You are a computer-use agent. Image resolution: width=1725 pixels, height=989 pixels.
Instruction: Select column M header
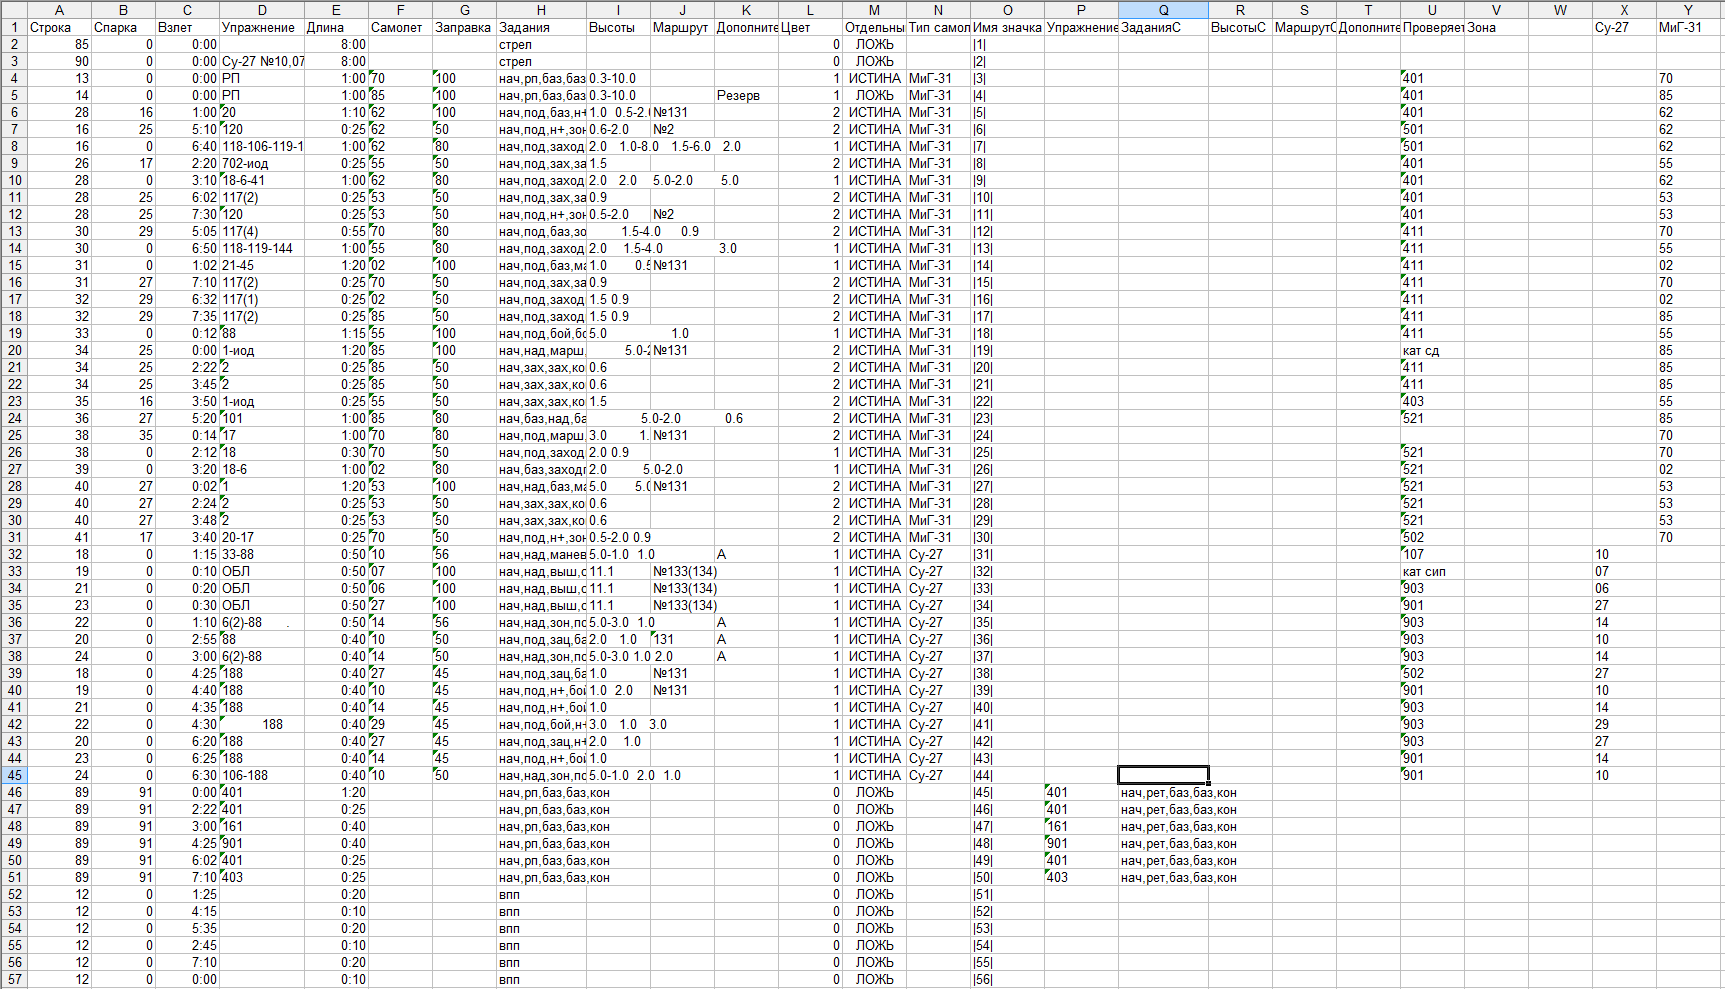(874, 10)
